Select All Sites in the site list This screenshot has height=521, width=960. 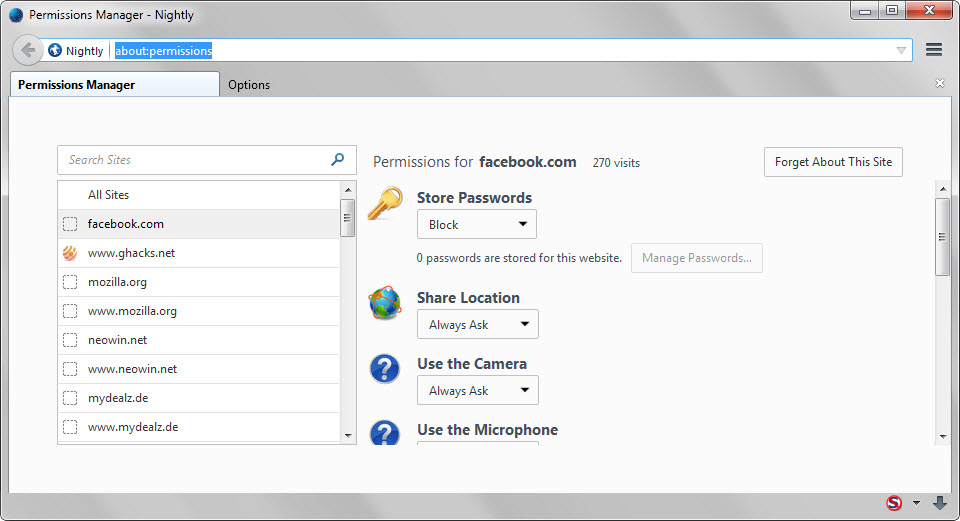pos(198,195)
